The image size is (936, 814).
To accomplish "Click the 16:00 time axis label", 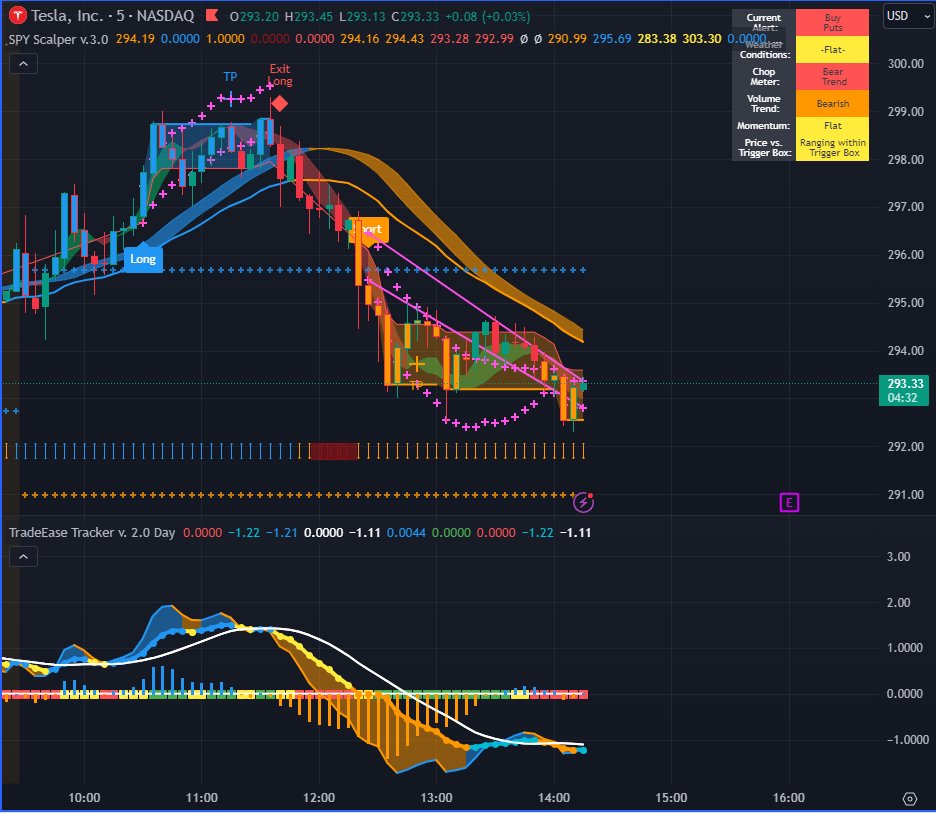I will [789, 798].
